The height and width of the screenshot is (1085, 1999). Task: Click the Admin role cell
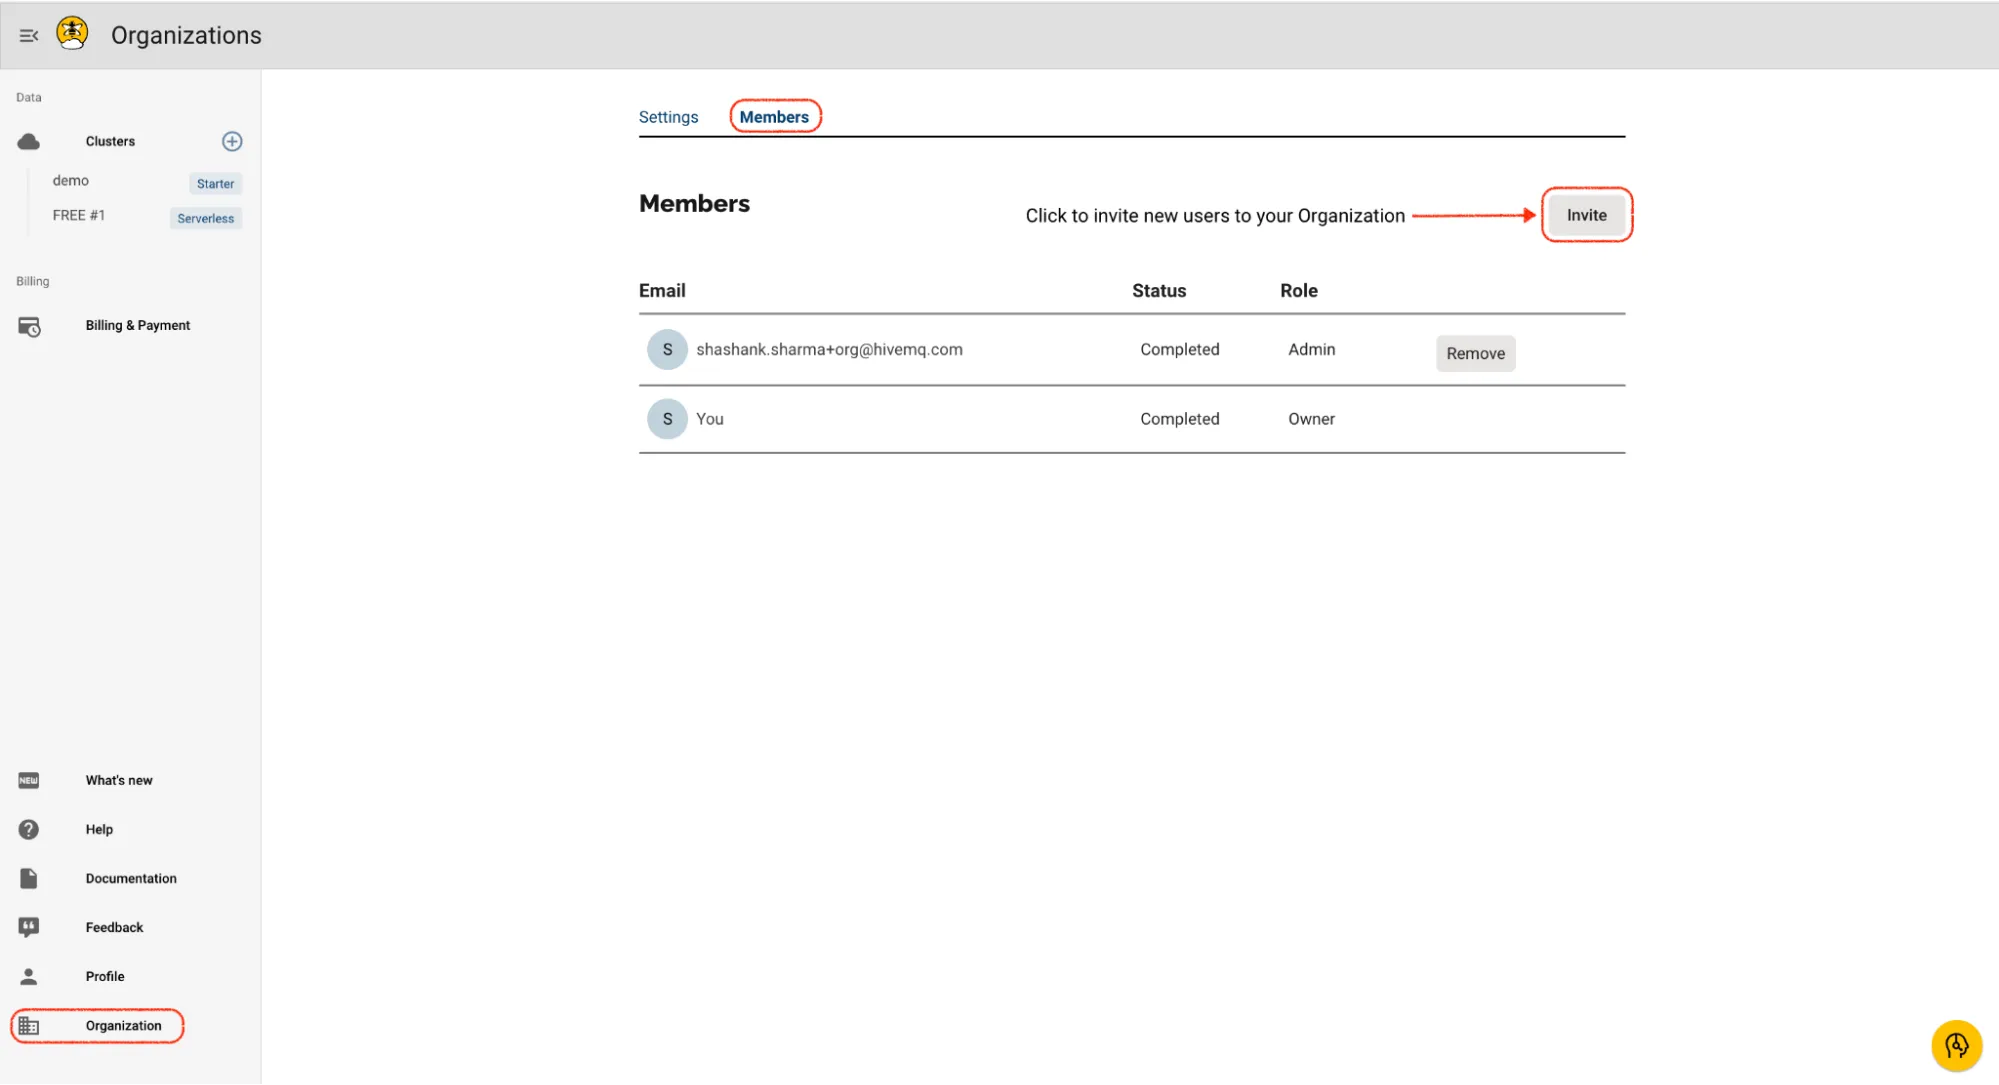click(x=1311, y=349)
